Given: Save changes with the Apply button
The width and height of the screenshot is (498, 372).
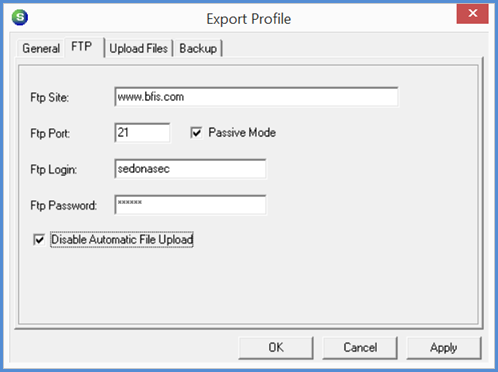Looking at the screenshot, I should [x=444, y=348].
